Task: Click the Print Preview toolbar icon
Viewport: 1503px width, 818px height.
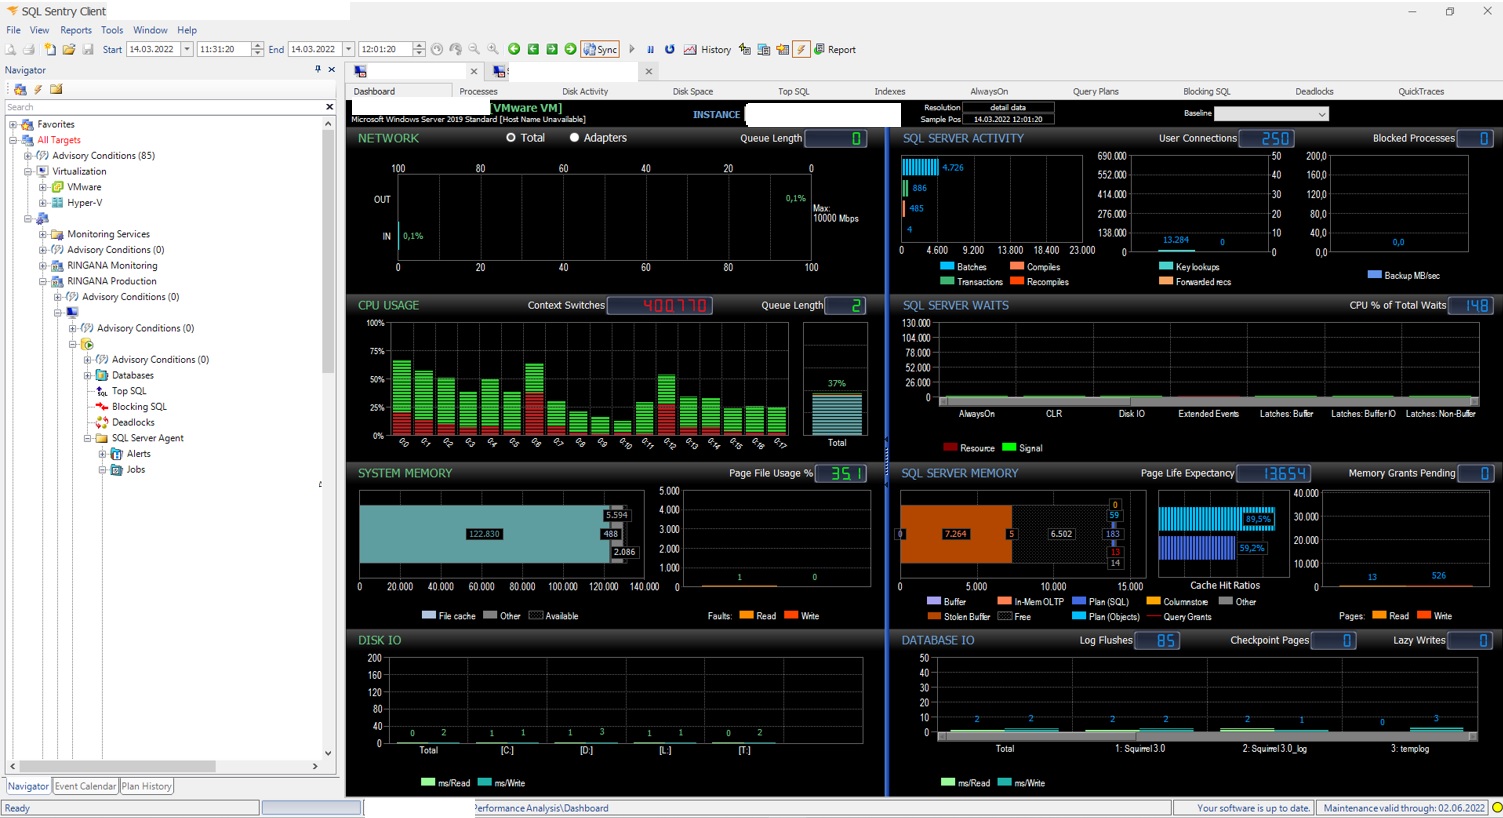Action: 12,49
